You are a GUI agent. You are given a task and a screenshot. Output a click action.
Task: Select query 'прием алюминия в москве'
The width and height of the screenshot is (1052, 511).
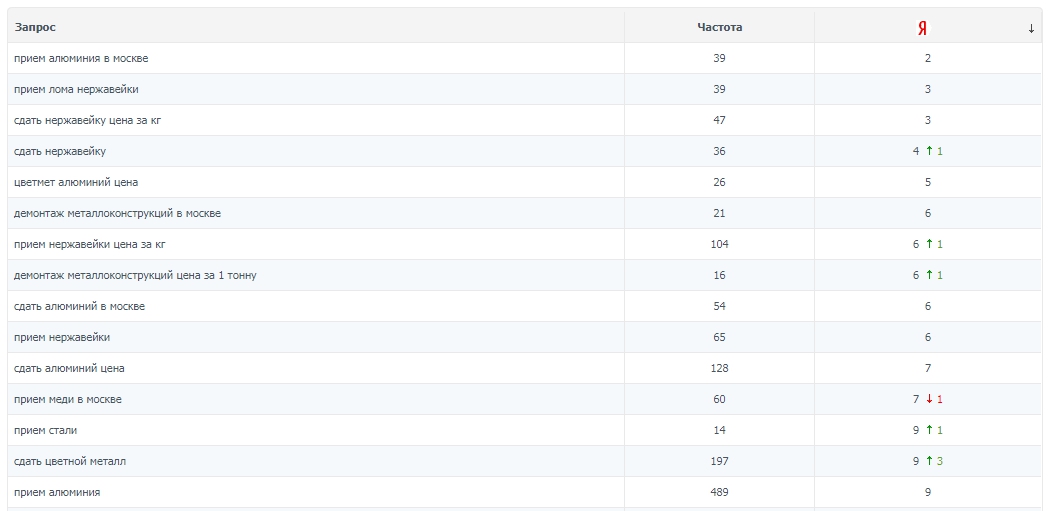[x=81, y=58]
